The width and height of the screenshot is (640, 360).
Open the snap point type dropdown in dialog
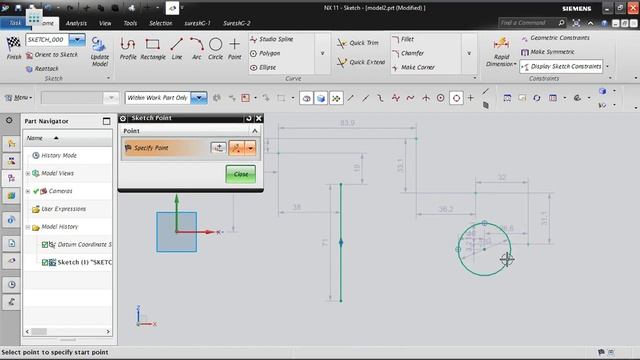click(x=251, y=148)
